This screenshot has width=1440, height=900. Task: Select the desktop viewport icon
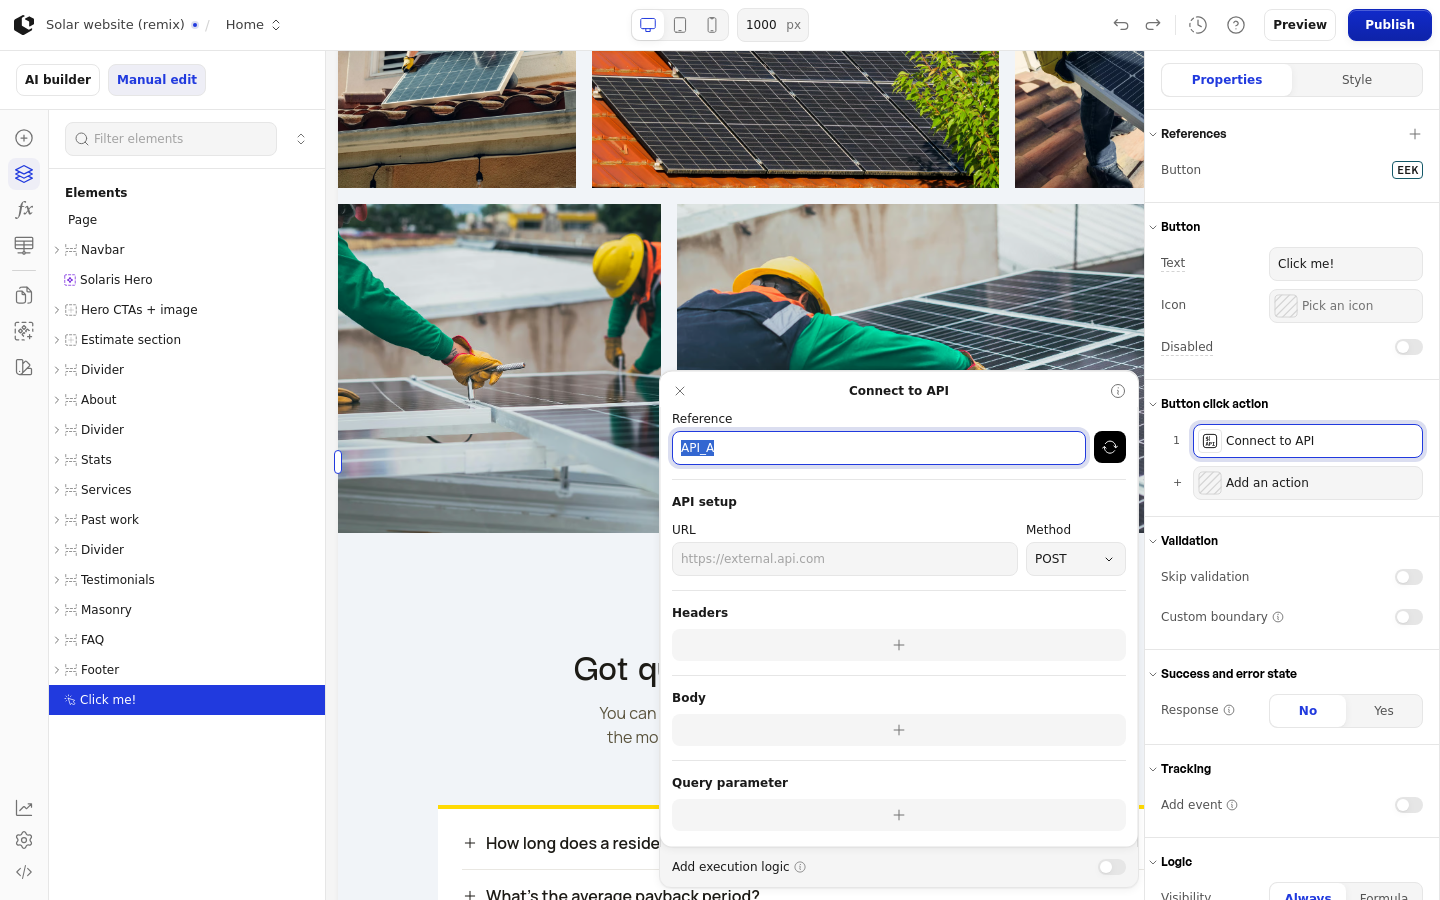coord(648,25)
